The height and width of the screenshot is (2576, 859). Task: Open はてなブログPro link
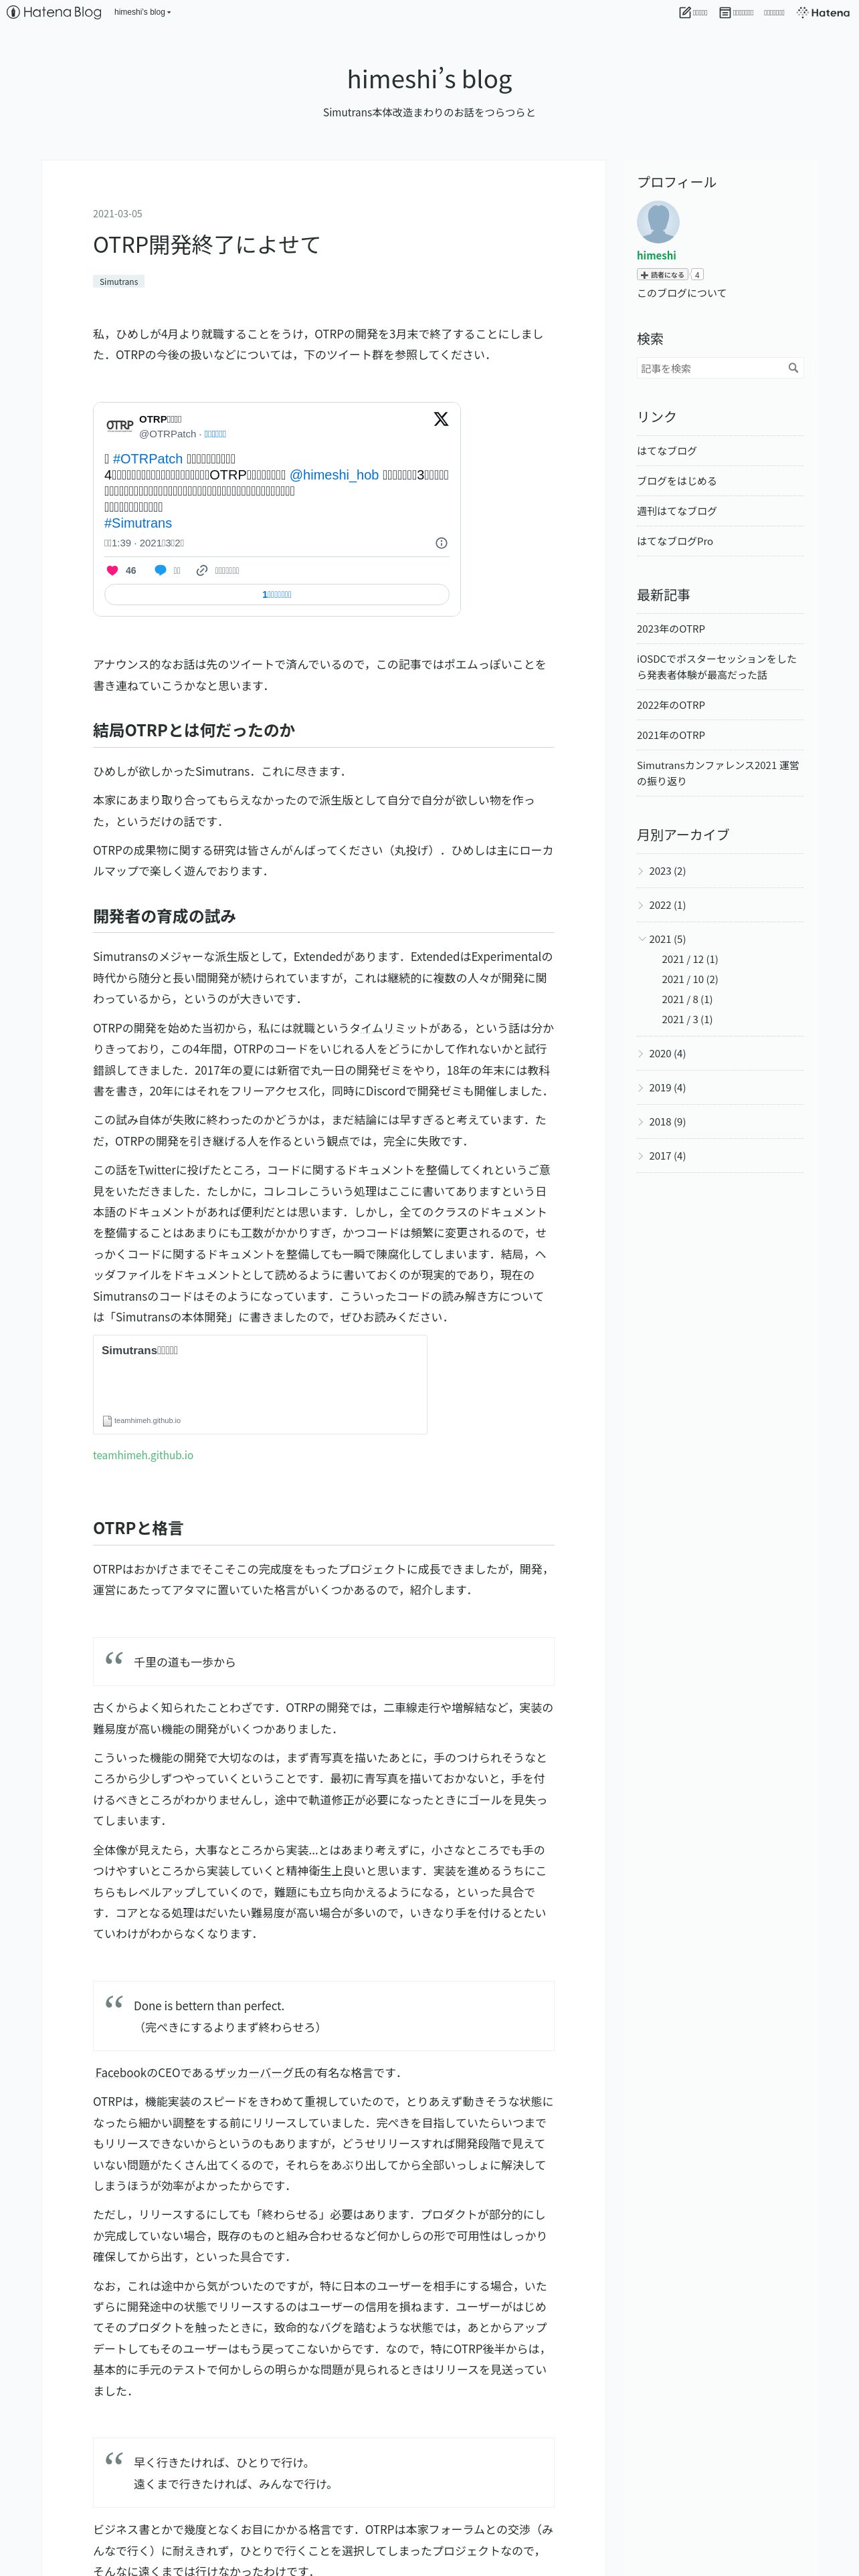point(675,541)
